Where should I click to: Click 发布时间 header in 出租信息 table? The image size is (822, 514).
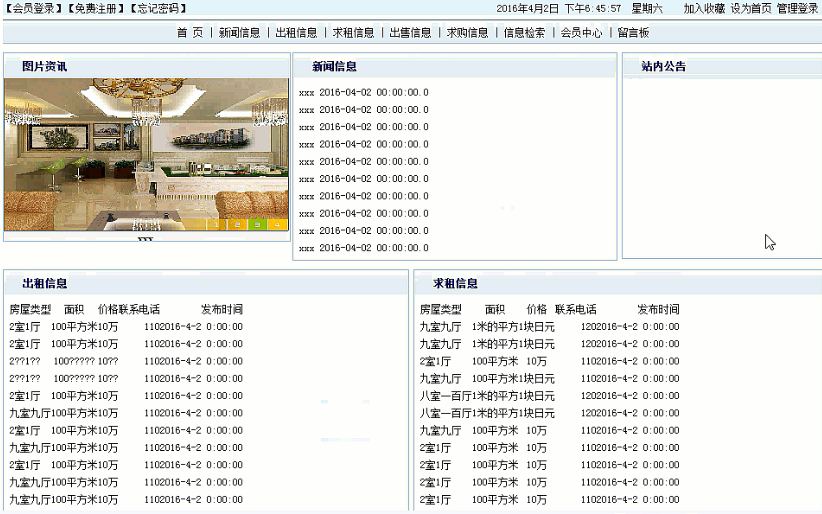pos(222,309)
